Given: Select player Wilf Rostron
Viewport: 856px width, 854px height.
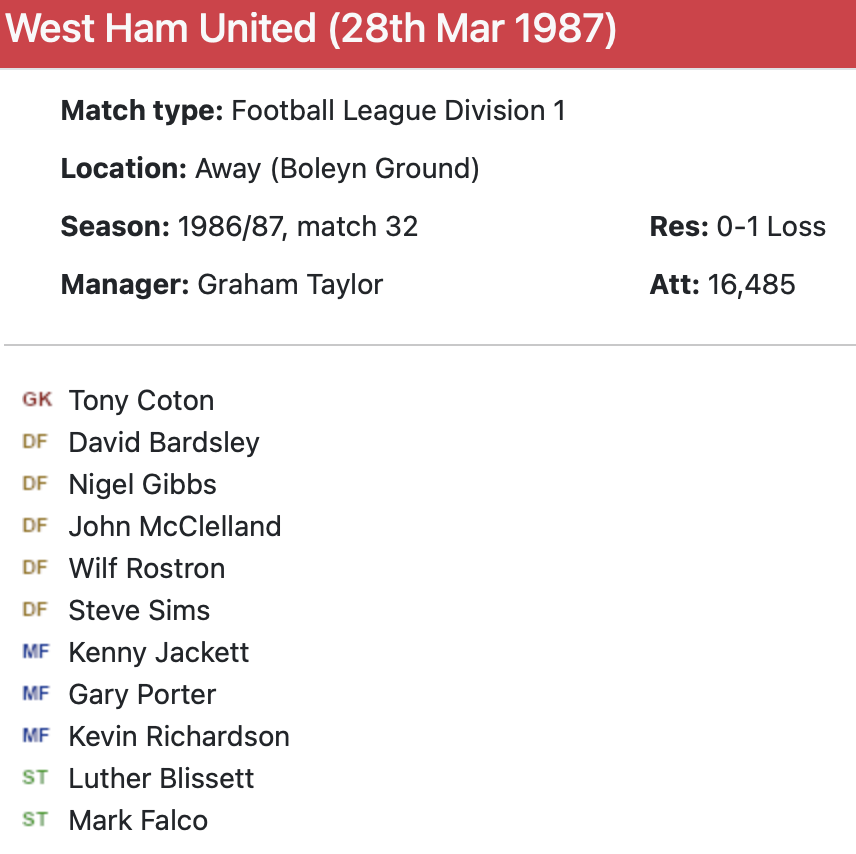Looking at the screenshot, I should point(146,569).
